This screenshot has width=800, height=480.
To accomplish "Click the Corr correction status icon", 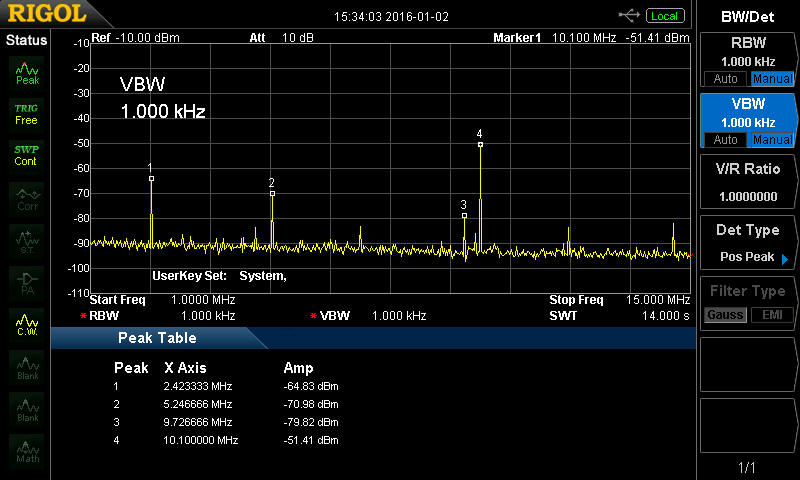I will pos(27,198).
